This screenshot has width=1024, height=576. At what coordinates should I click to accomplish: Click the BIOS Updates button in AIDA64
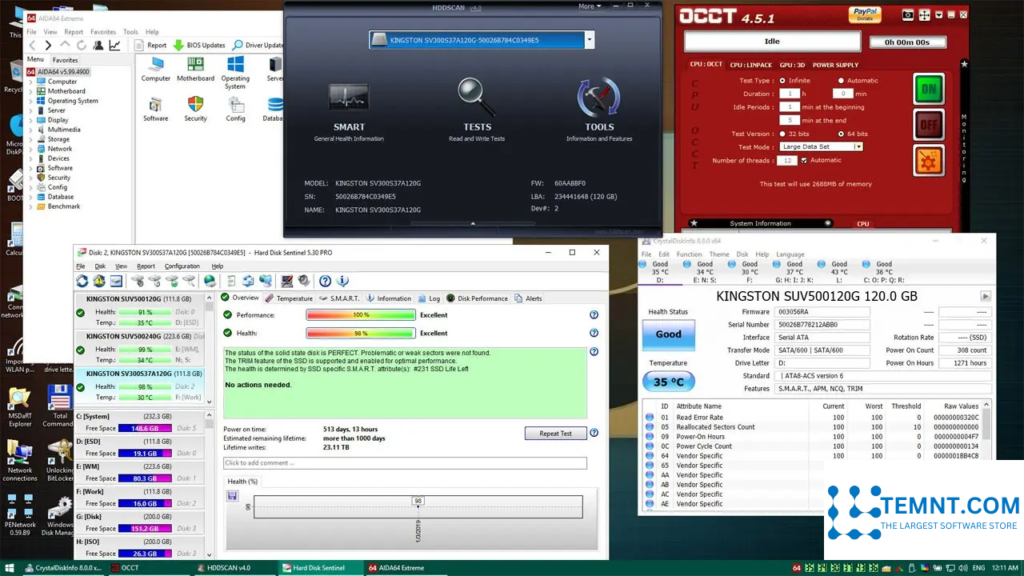point(200,45)
